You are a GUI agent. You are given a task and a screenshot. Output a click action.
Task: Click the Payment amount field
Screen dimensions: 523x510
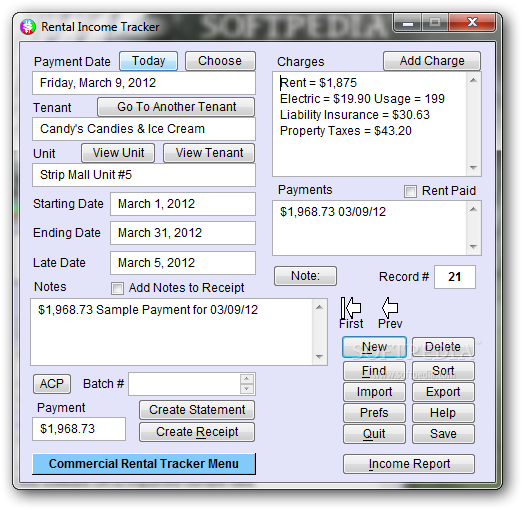(79, 429)
